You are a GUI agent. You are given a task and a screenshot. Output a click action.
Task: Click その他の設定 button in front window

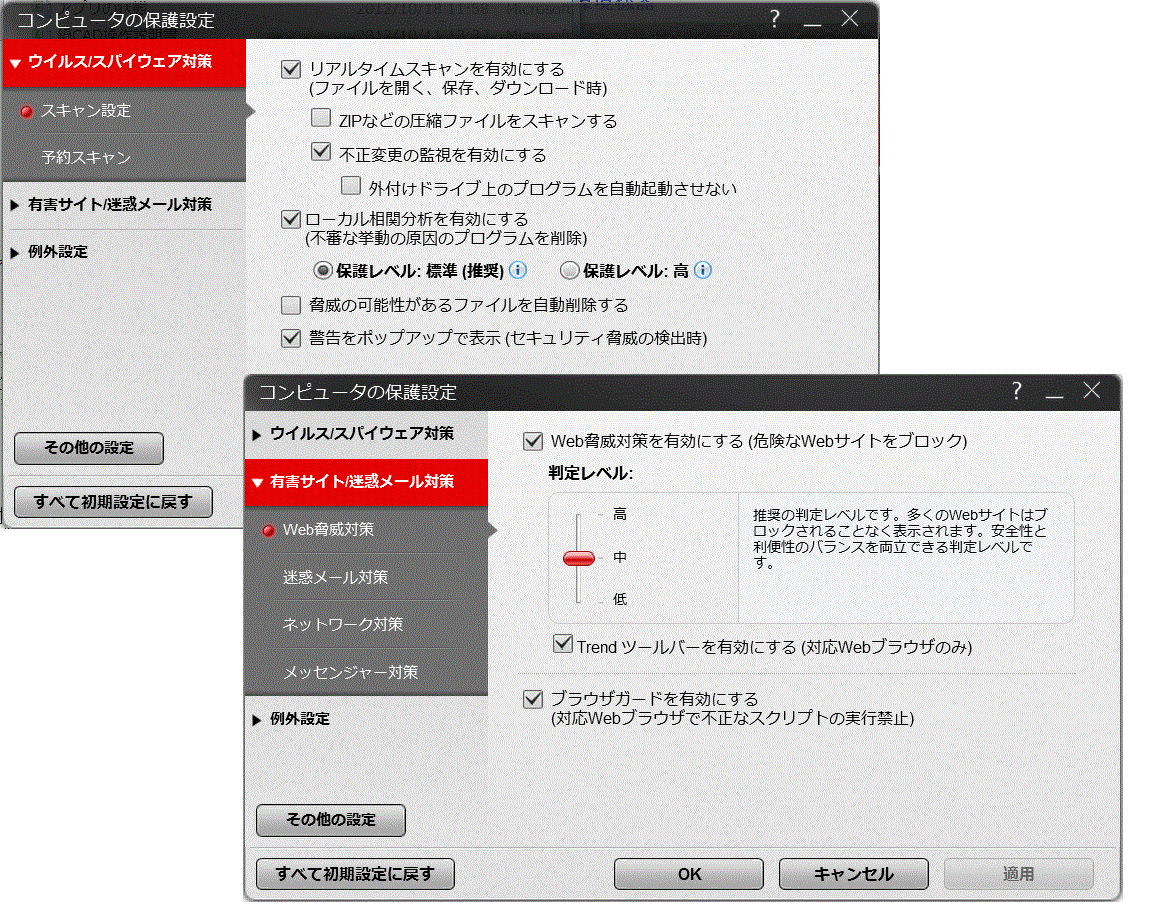click(331, 820)
